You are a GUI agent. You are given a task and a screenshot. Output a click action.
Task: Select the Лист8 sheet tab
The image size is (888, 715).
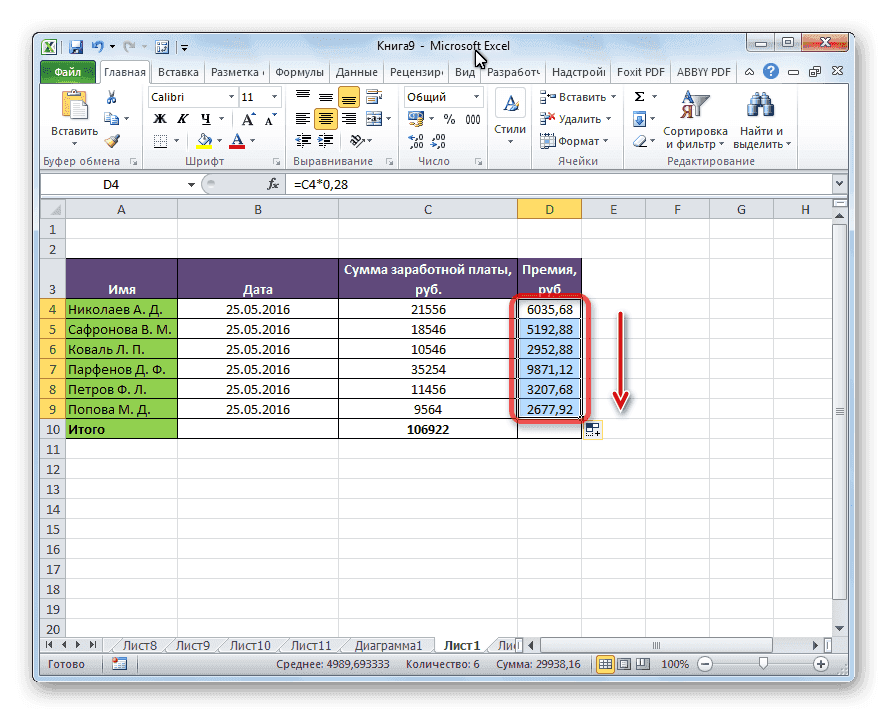[x=138, y=645]
